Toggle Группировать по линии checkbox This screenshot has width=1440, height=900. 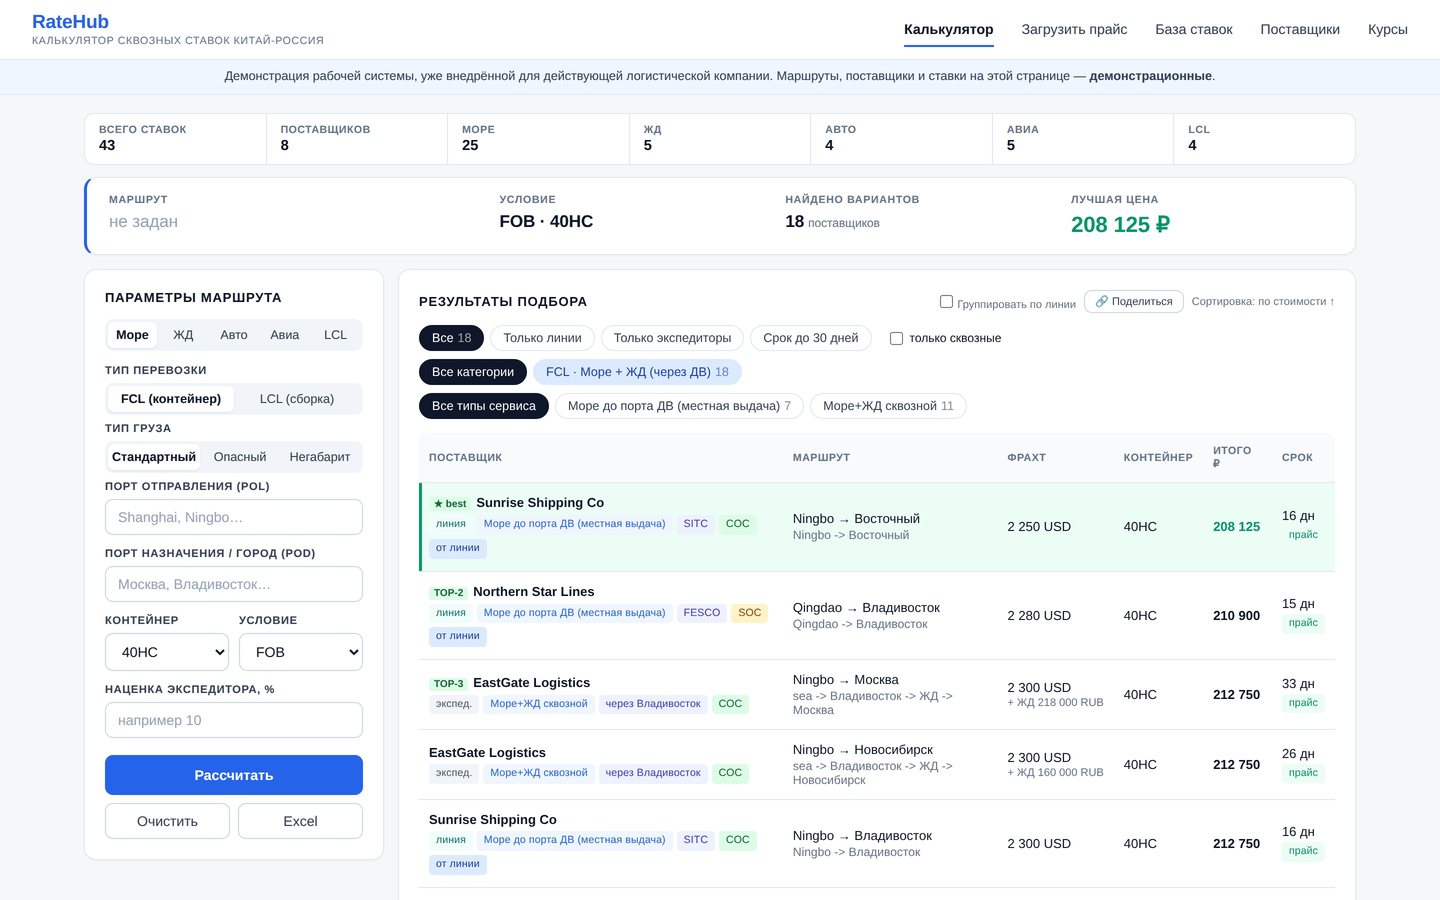(946, 302)
